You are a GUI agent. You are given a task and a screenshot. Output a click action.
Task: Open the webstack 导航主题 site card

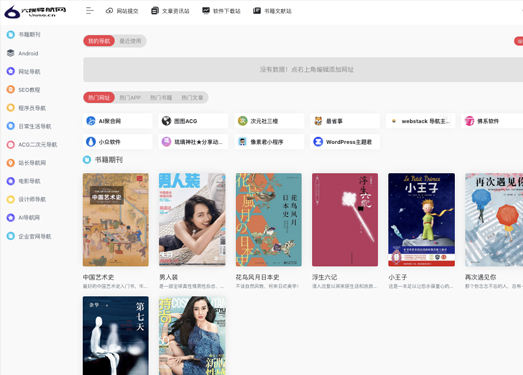tap(421, 121)
